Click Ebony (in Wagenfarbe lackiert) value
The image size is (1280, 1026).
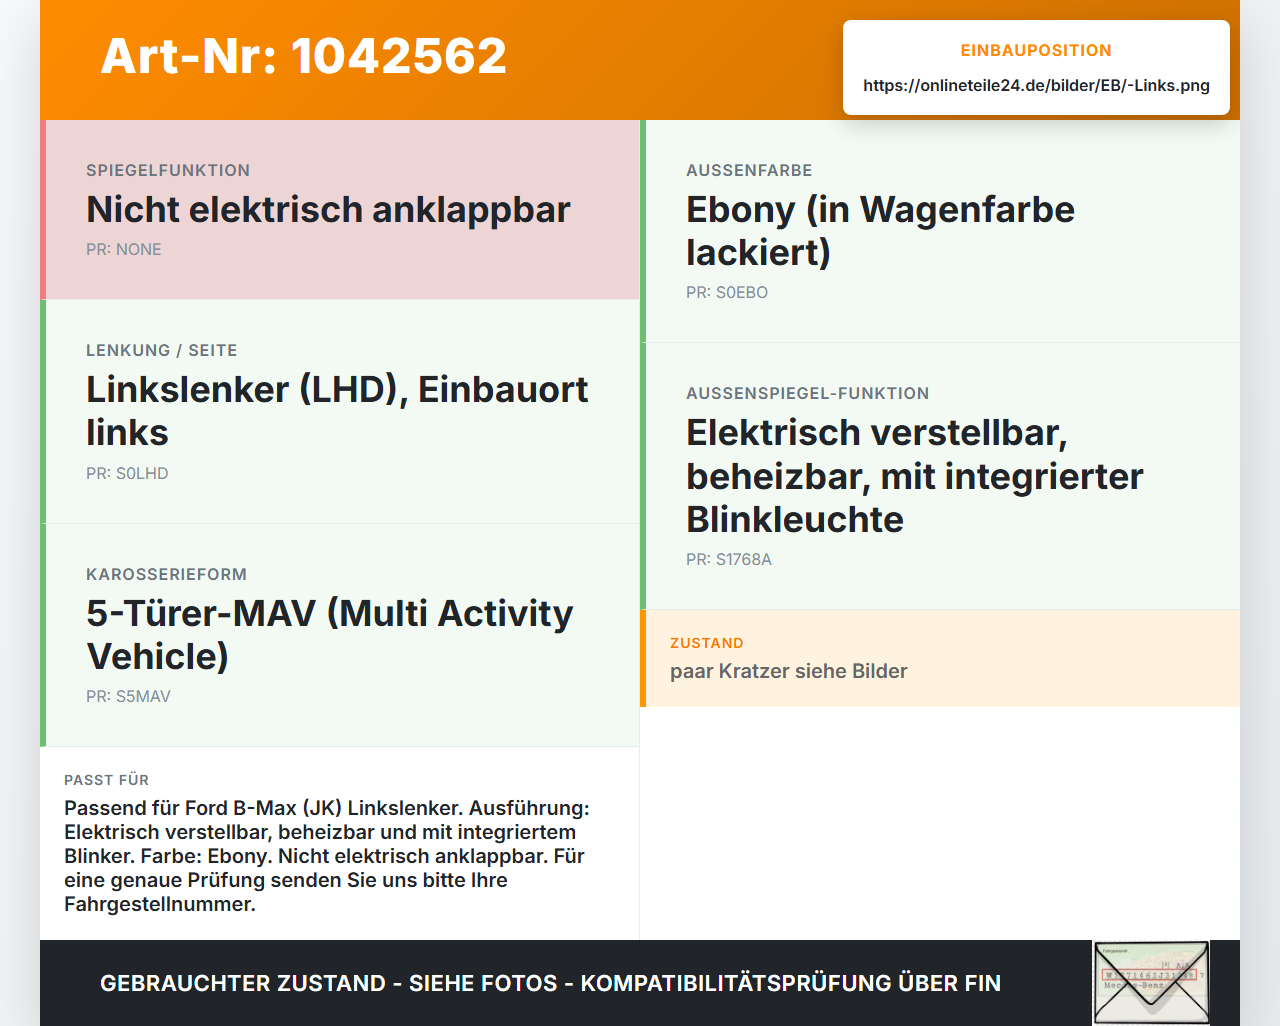click(880, 231)
